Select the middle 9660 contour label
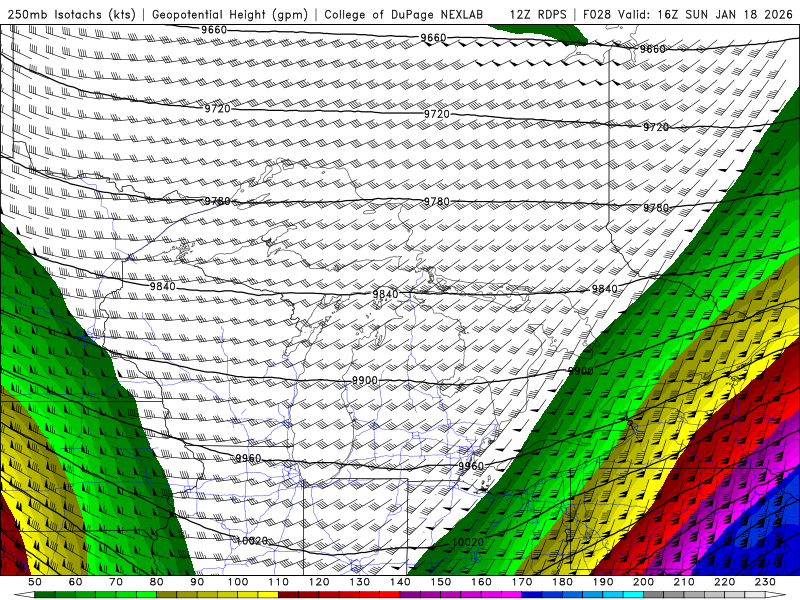Image resolution: width=800 pixels, height=600 pixels. pos(433,38)
